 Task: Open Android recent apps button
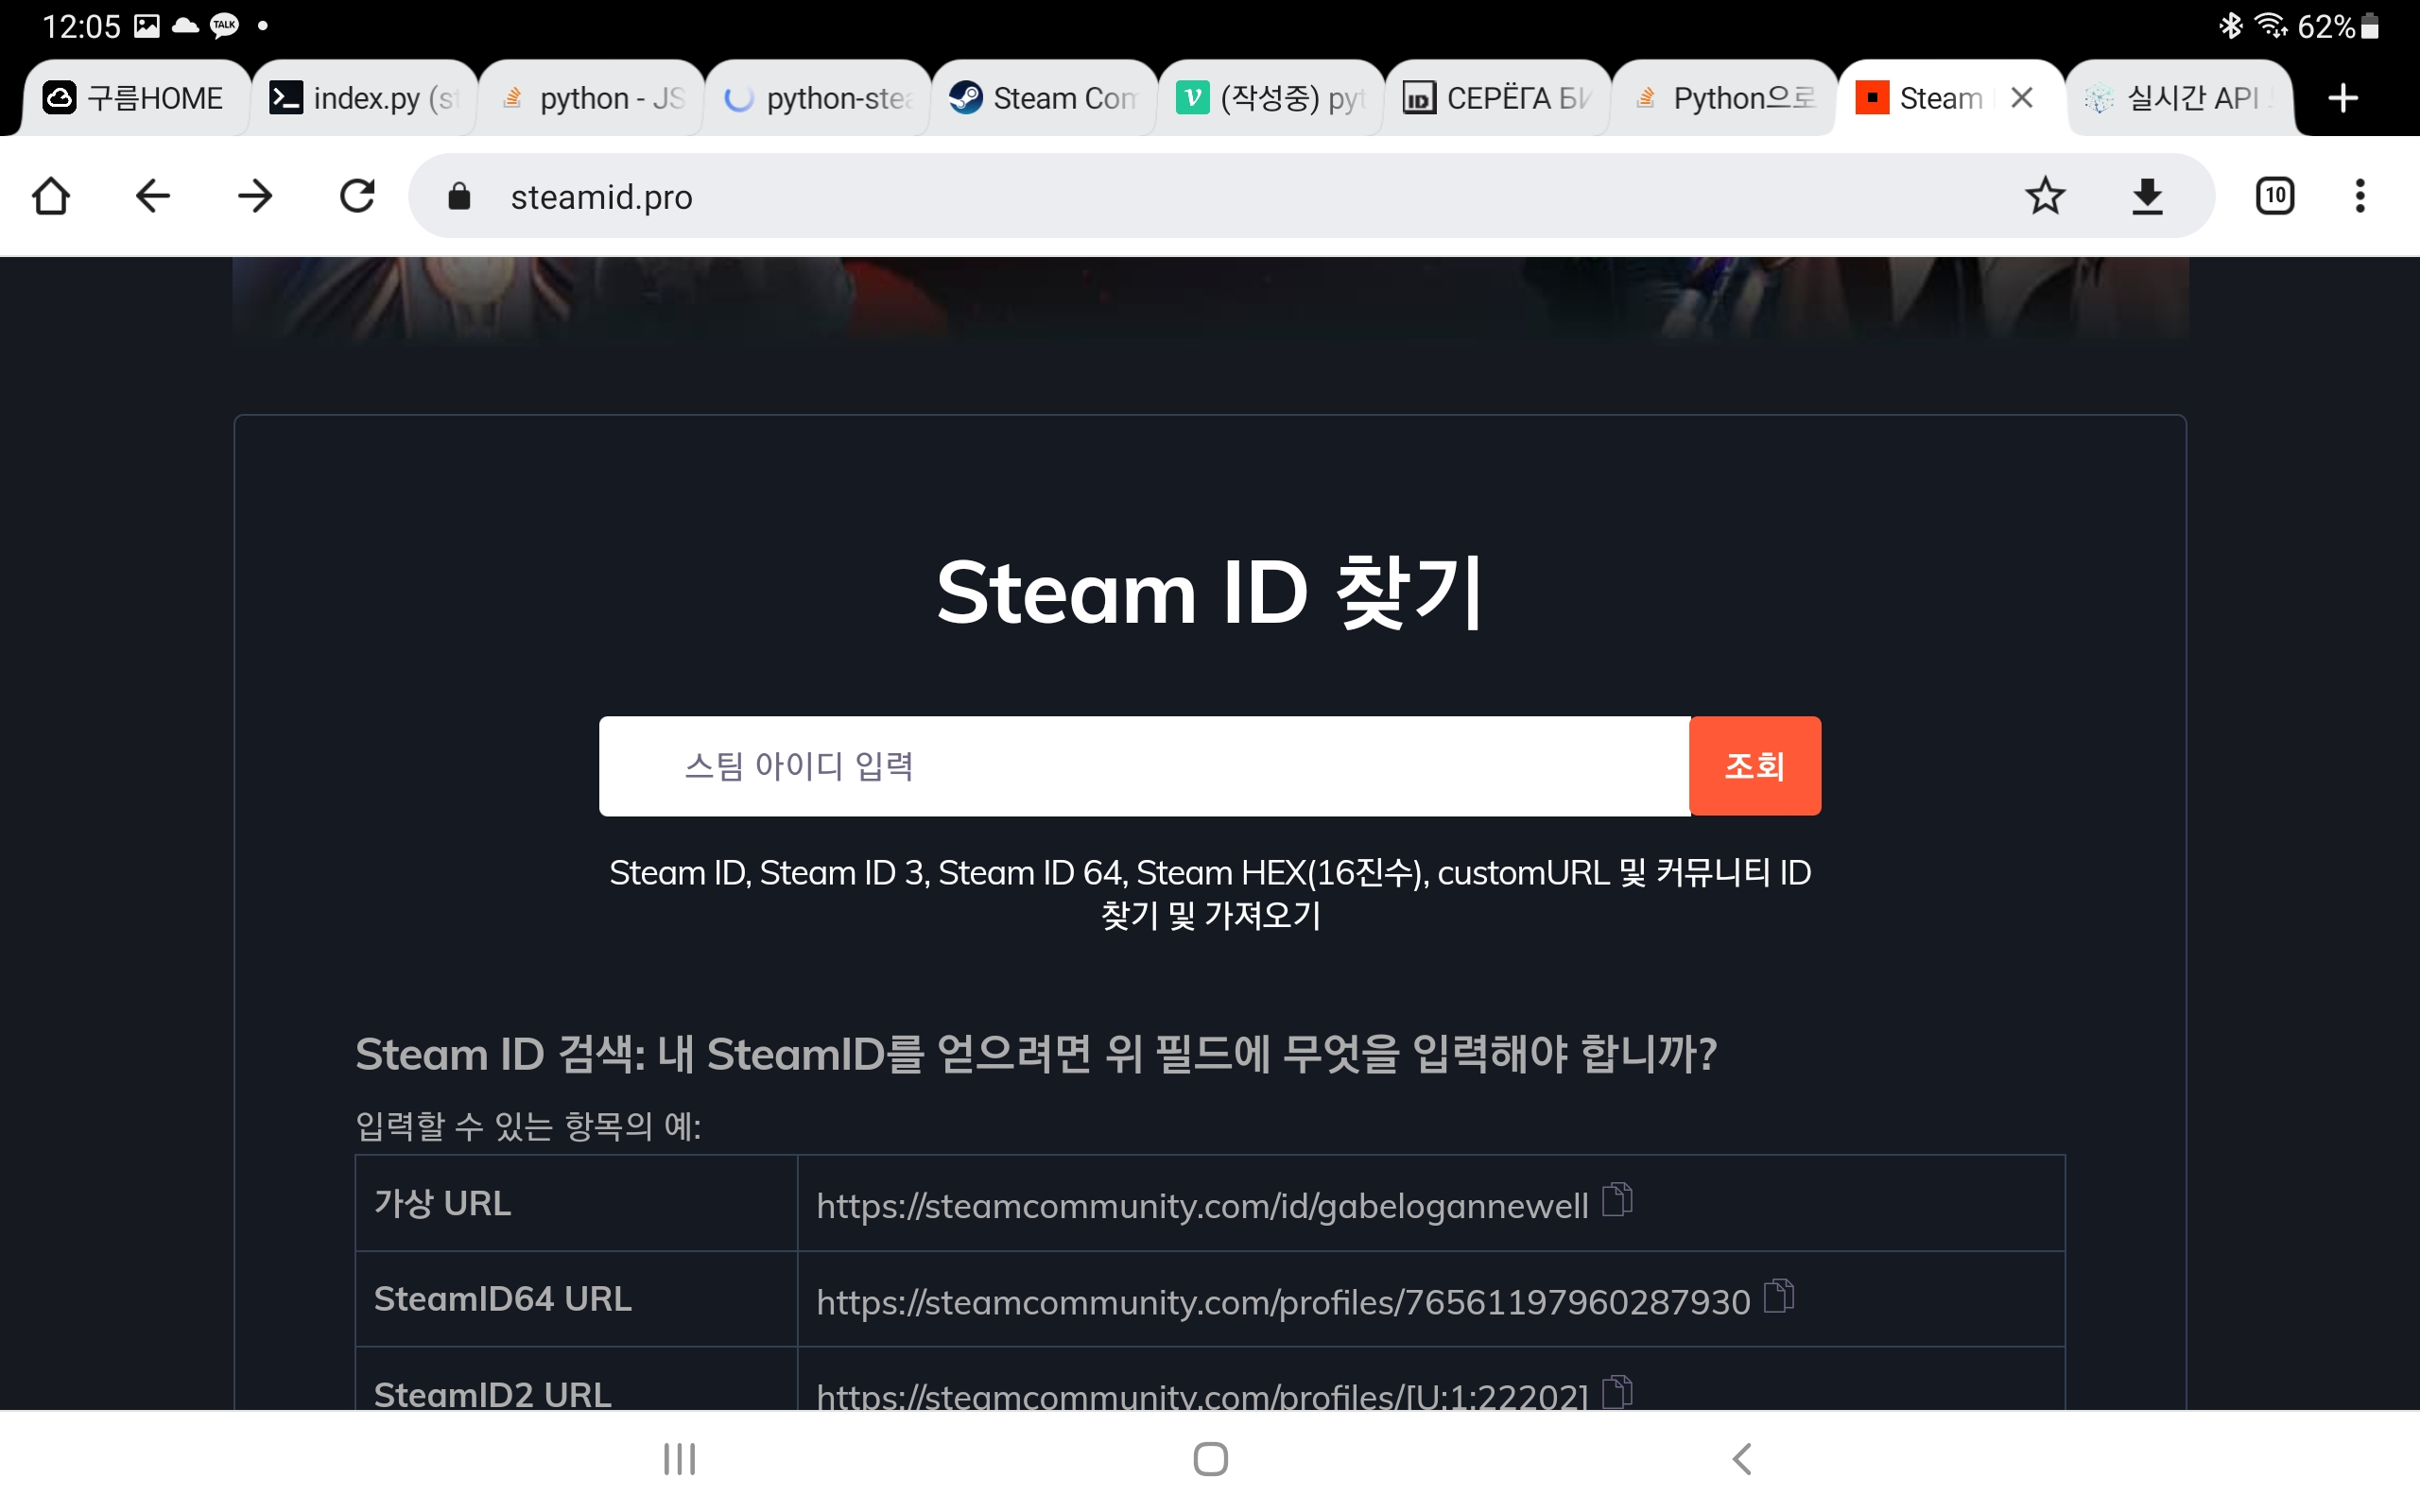[680, 1459]
